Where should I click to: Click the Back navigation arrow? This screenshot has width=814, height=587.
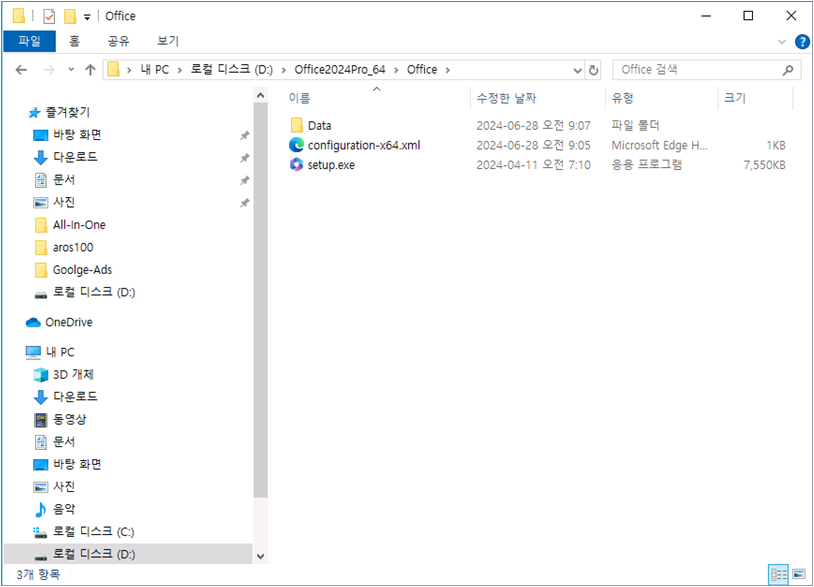point(21,70)
